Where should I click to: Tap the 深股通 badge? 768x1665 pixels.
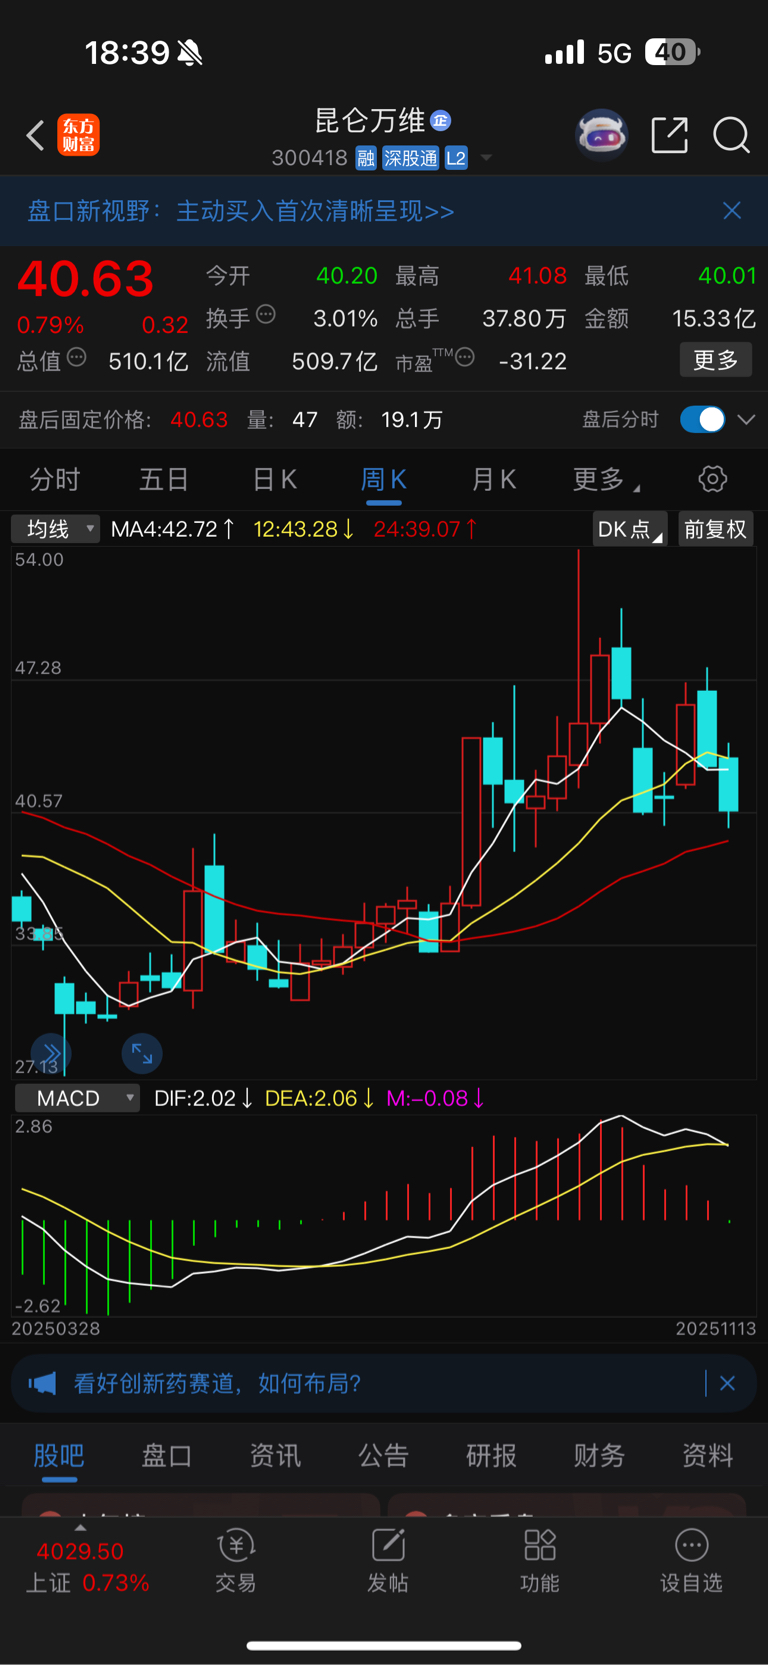[411, 158]
